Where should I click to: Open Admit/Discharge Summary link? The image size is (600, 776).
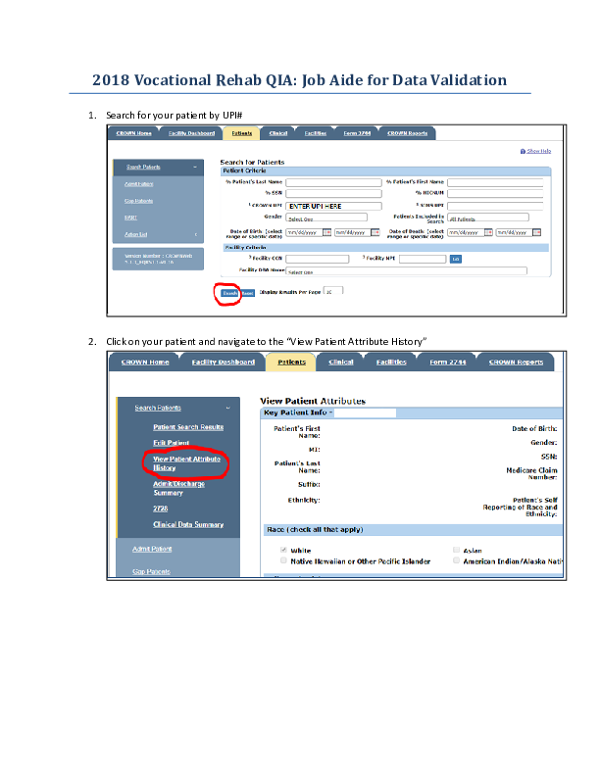[179, 488]
